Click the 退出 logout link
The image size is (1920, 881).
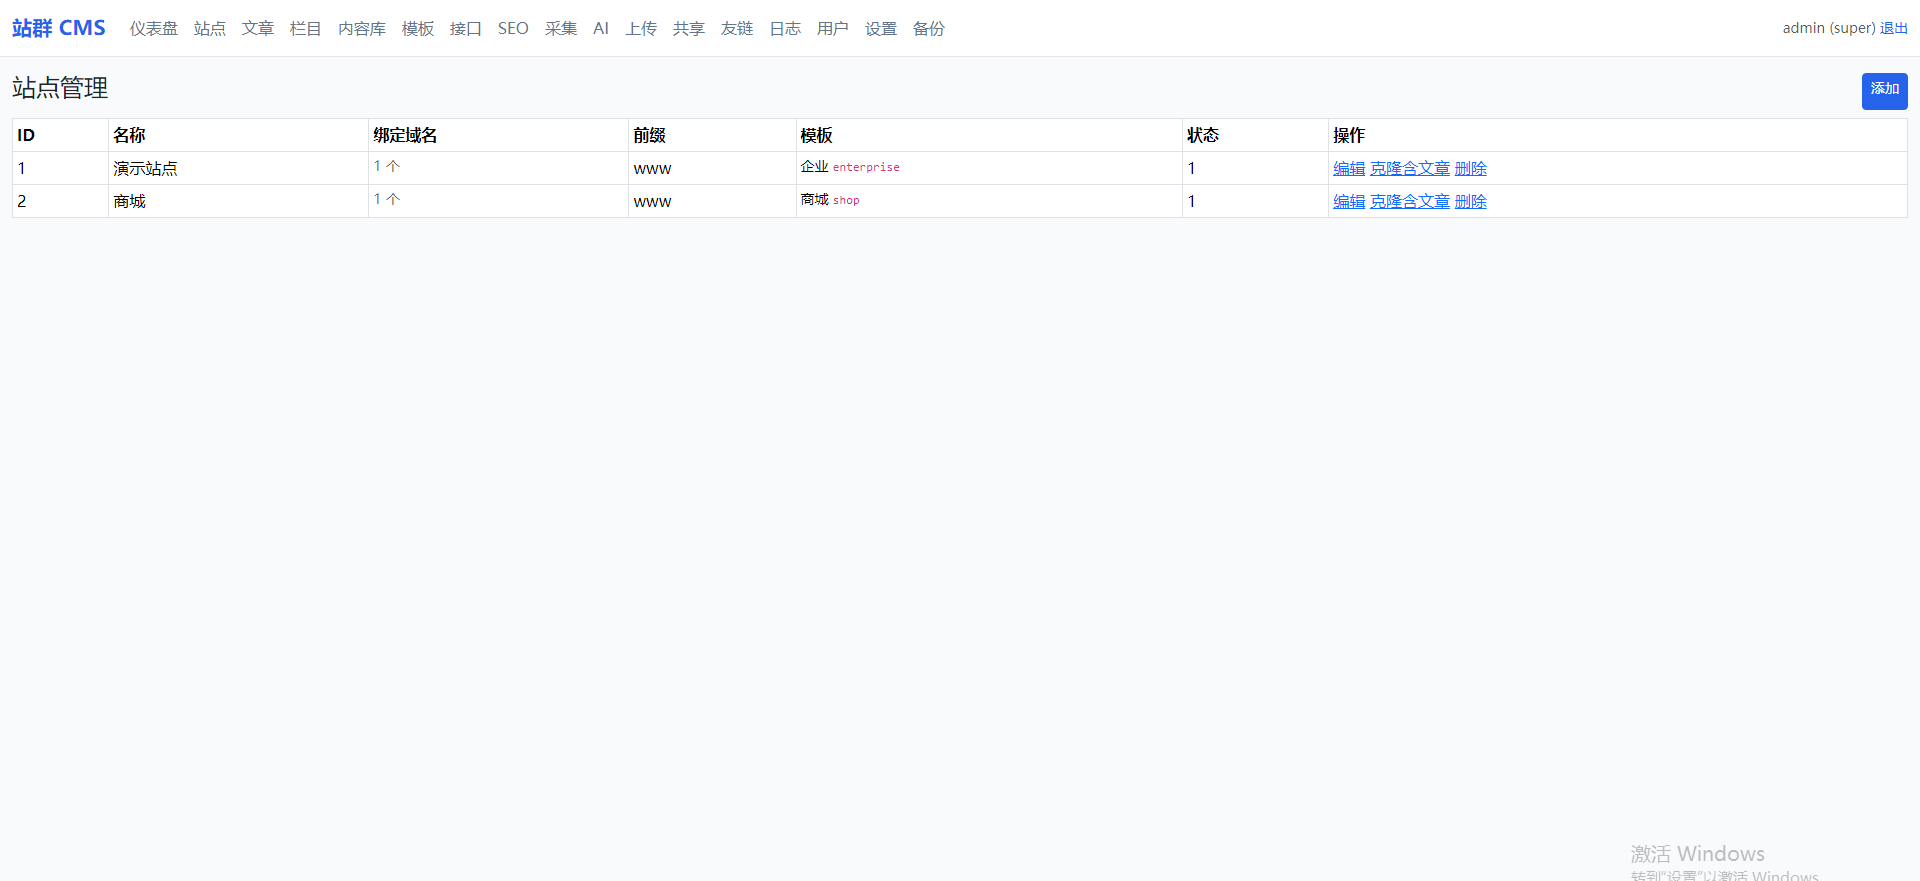[1893, 28]
